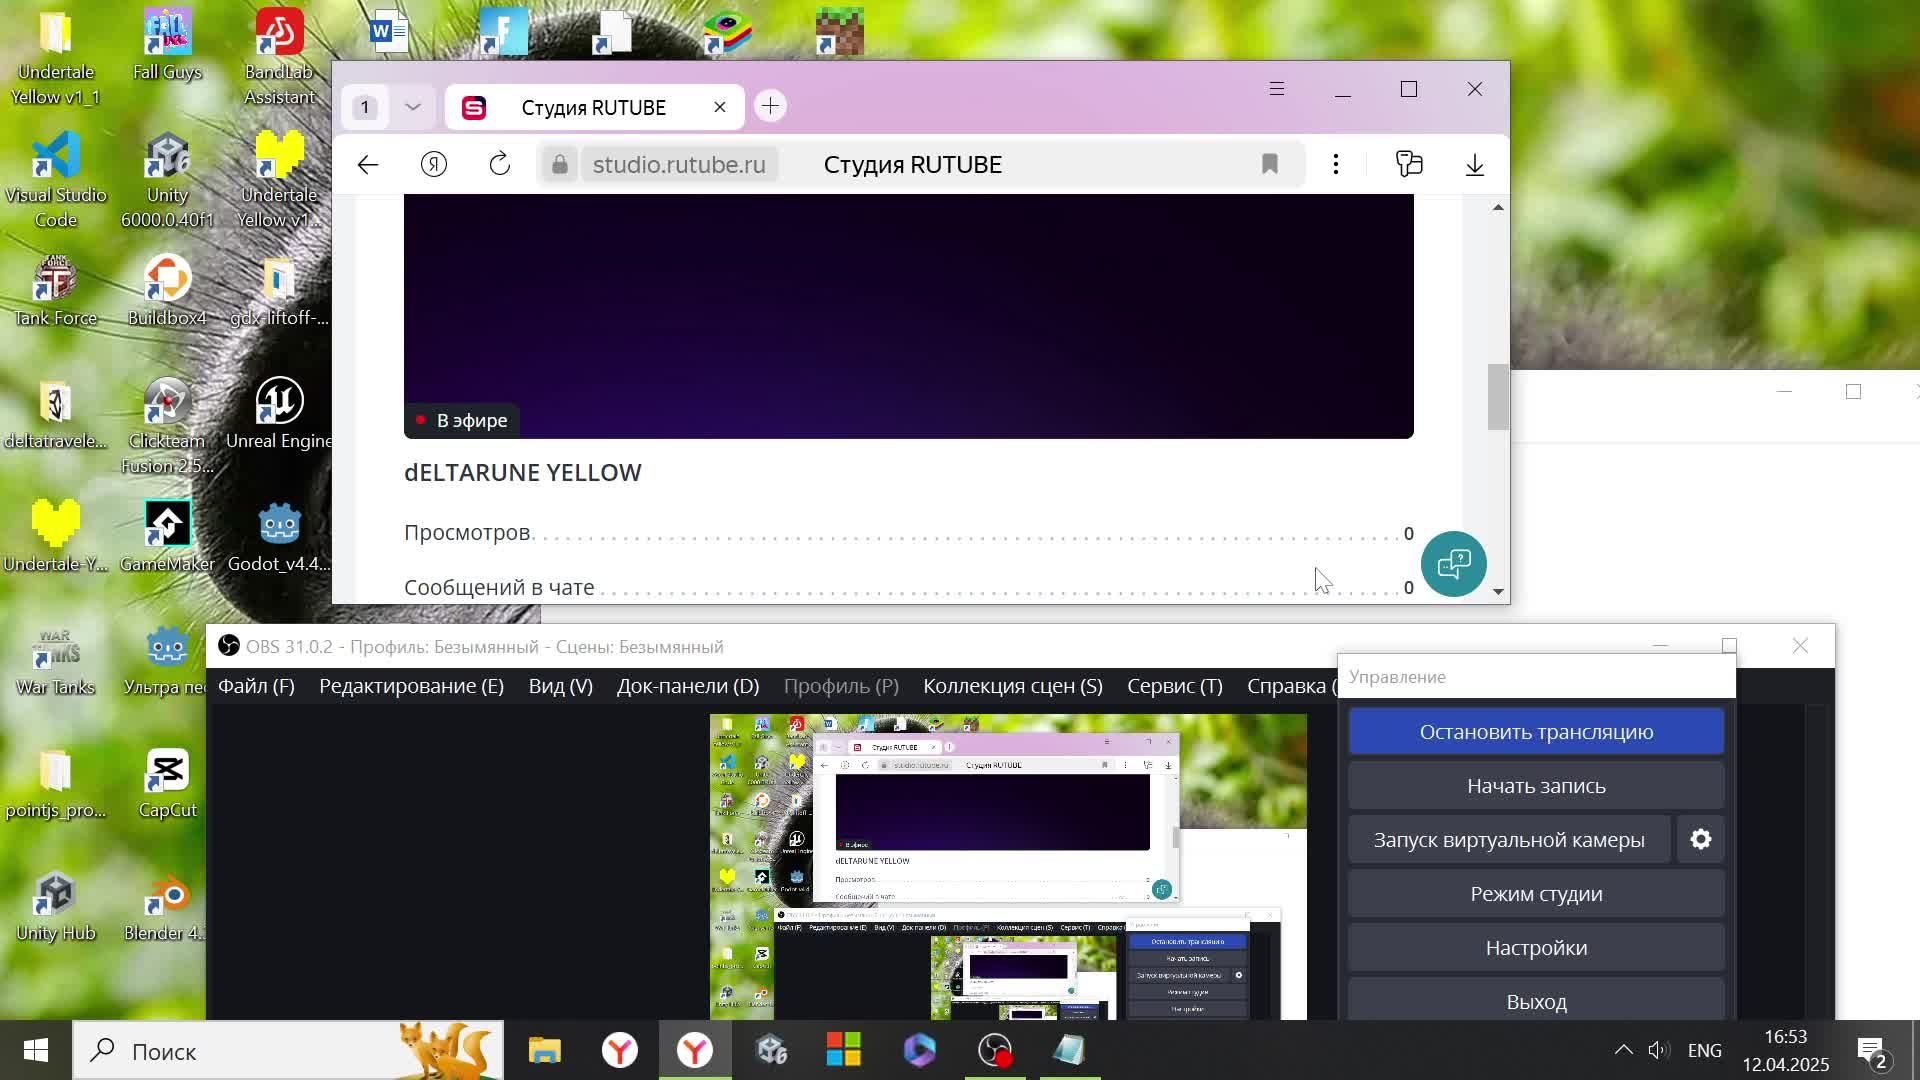Click the browser vertical scrollbar thumb
The width and height of the screenshot is (1920, 1080).
(1497, 397)
